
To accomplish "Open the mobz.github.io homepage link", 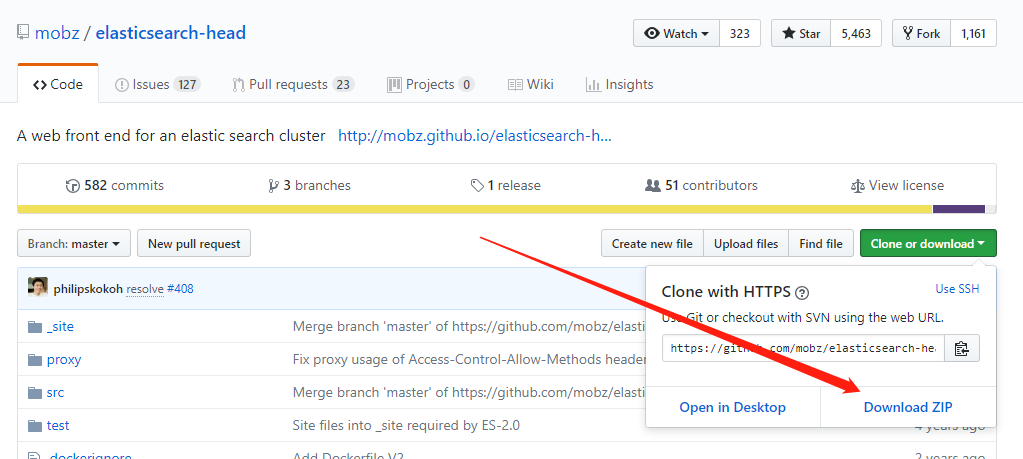I will [x=474, y=136].
